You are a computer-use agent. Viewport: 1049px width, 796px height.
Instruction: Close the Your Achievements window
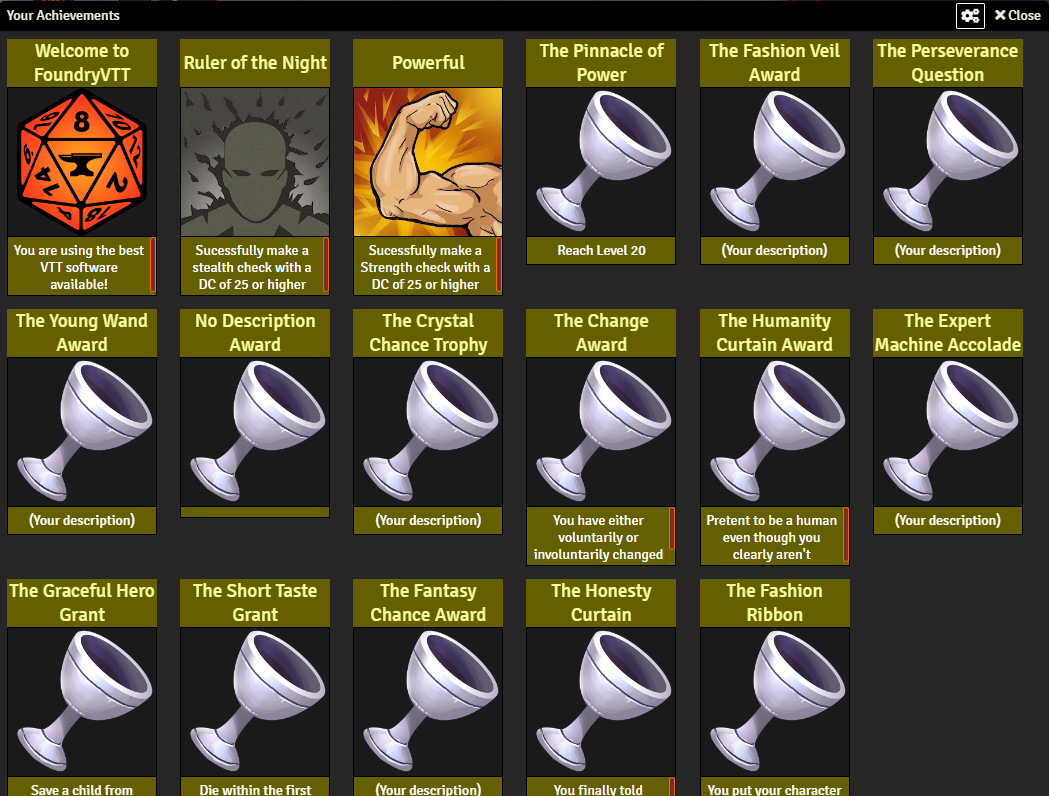tap(1017, 15)
